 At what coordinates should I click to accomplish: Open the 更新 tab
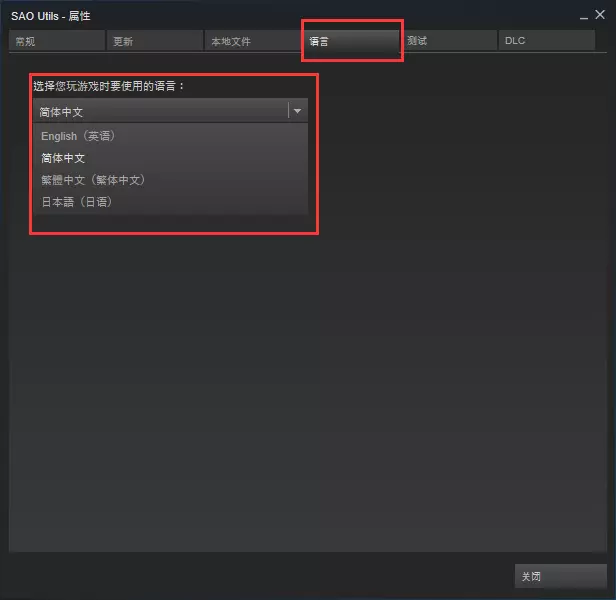pyautogui.click(x=155, y=40)
